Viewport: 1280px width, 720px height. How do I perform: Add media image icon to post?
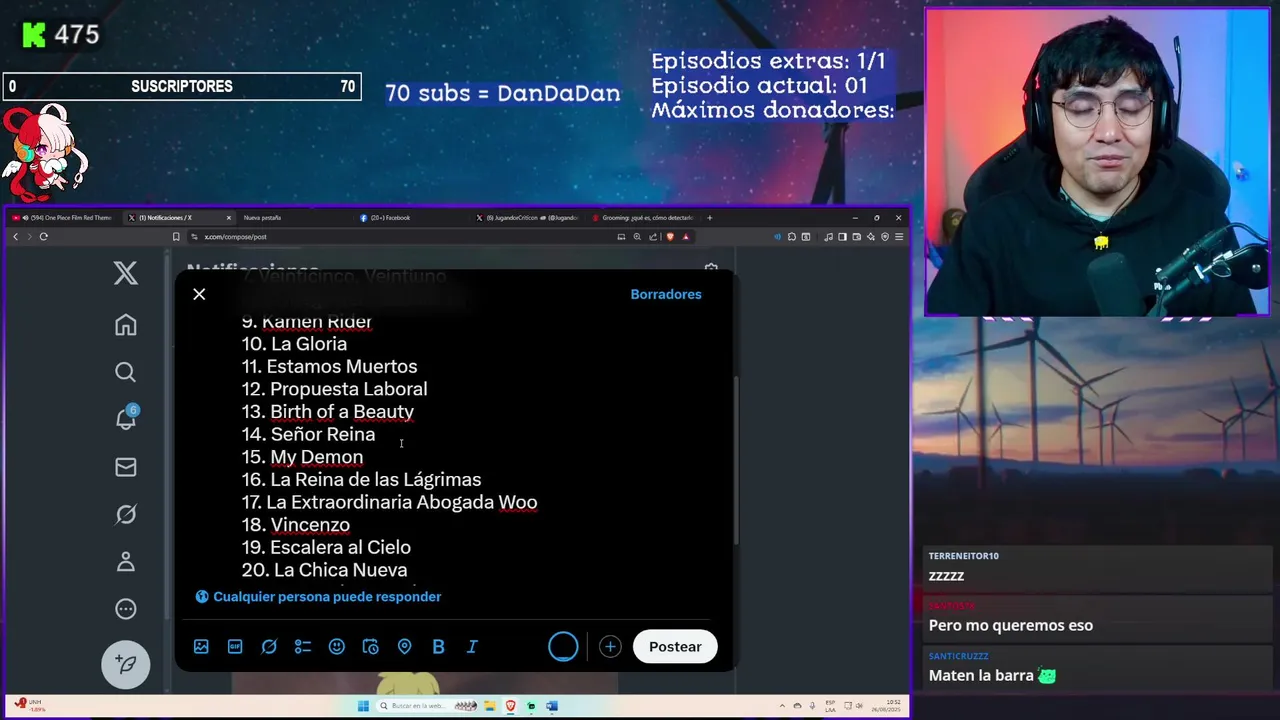201,647
